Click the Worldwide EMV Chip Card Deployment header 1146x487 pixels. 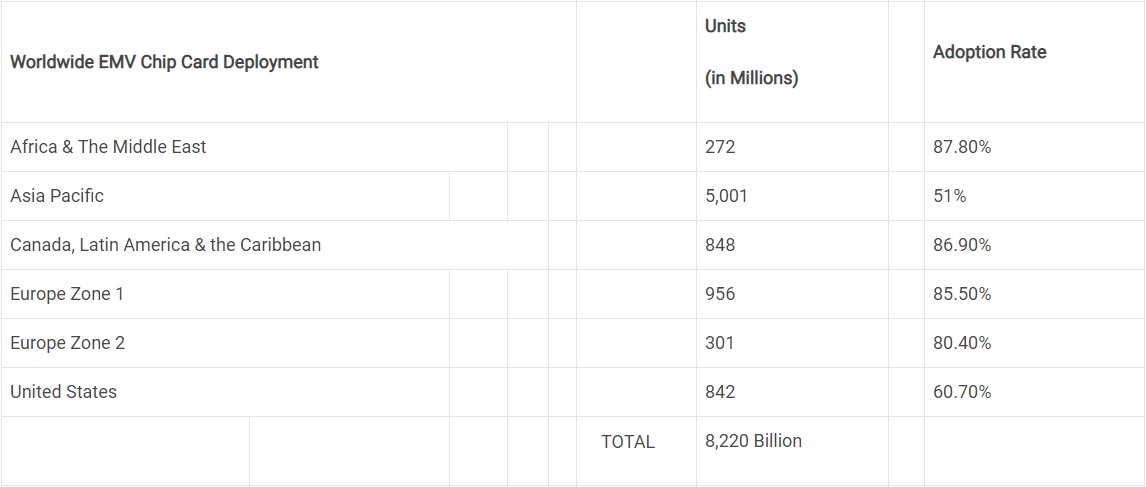[x=164, y=62]
